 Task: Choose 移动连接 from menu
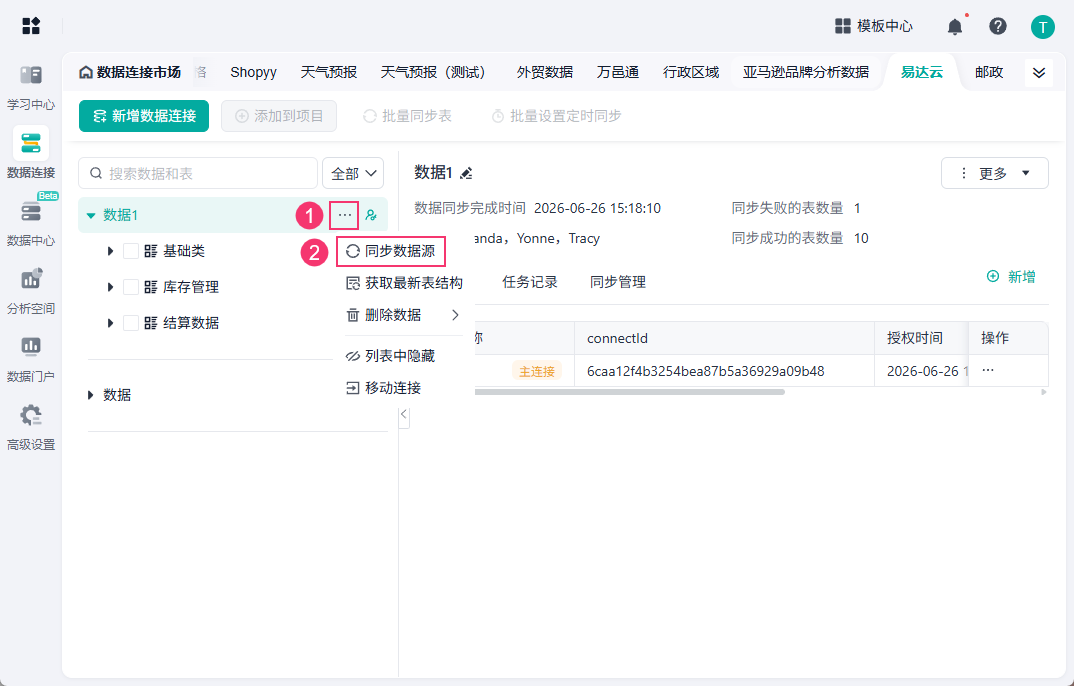(x=384, y=388)
